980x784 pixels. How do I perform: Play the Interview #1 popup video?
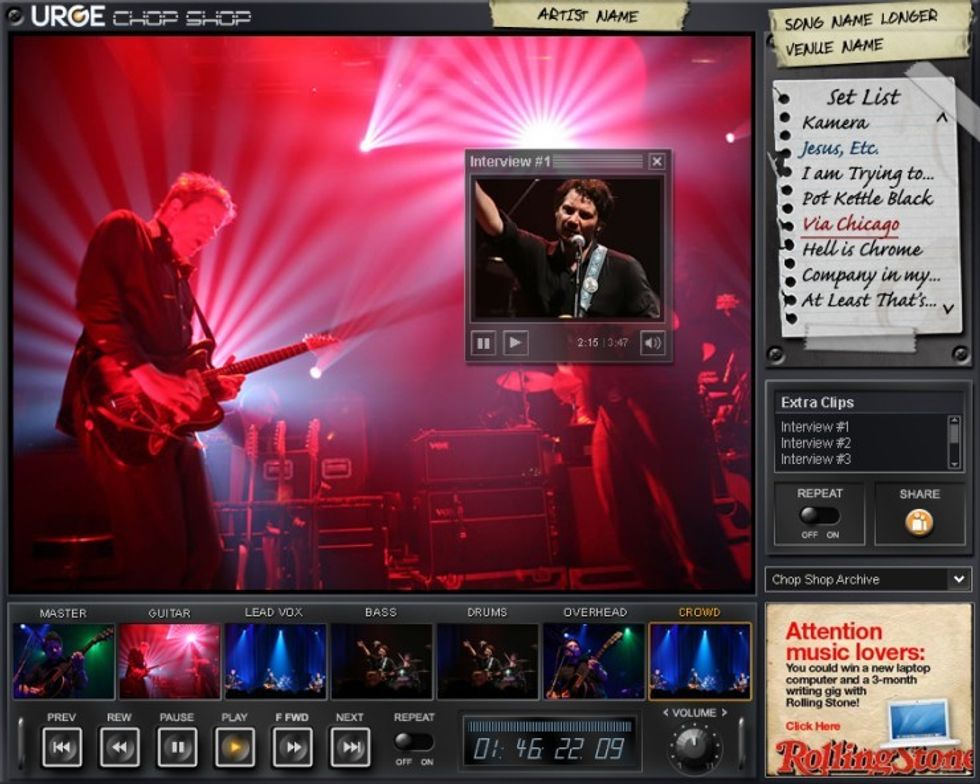[x=516, y=343]
